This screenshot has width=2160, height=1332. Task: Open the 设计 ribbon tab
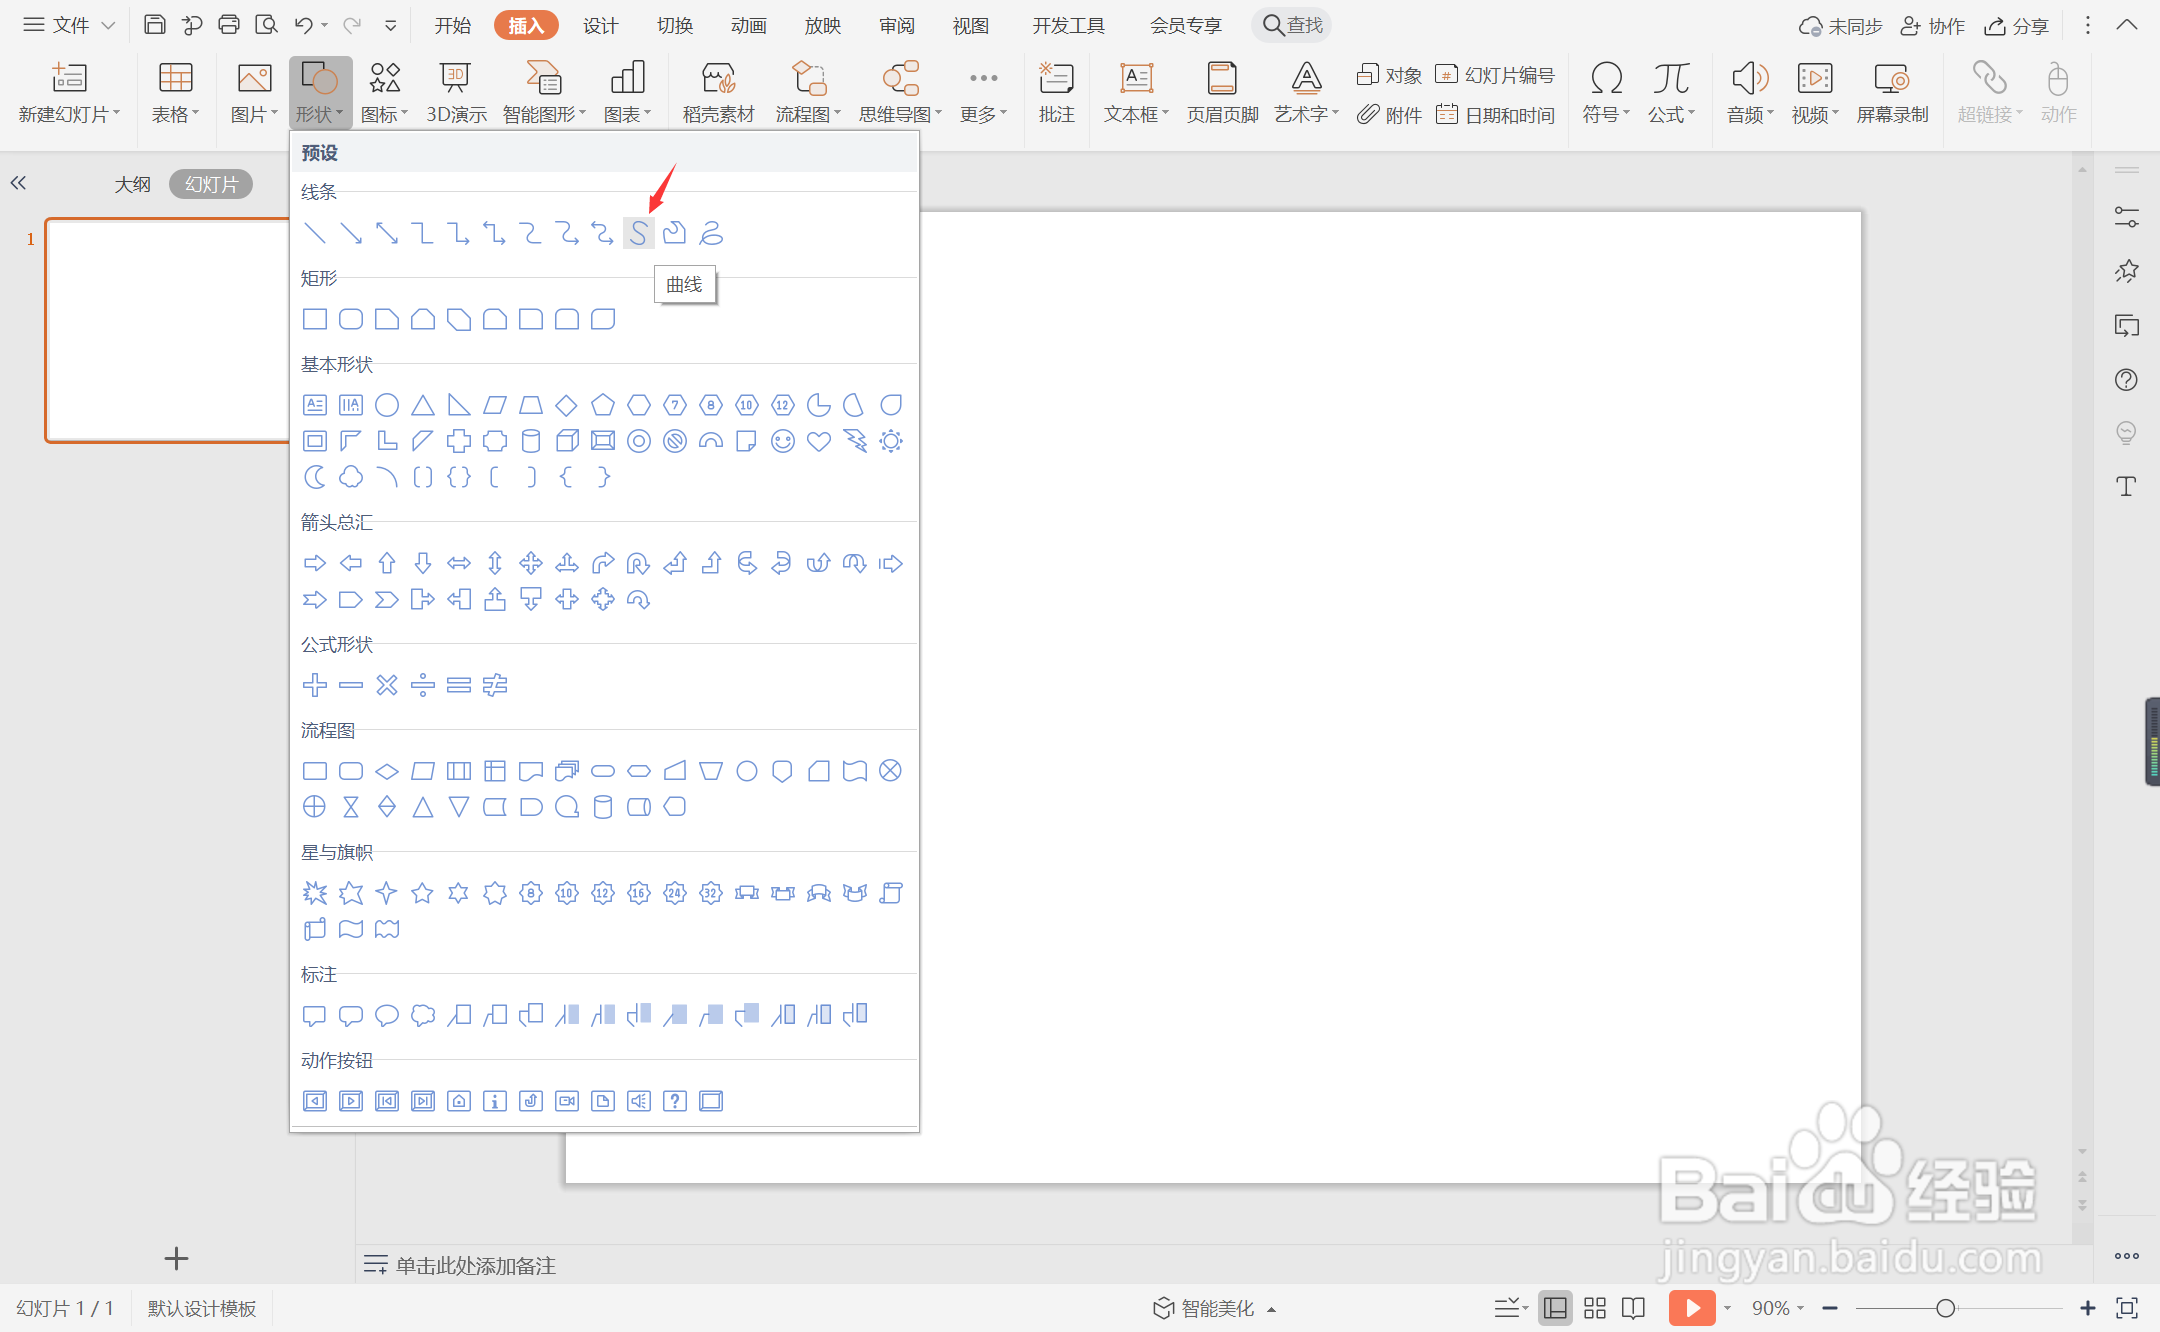tap(600, 26)
